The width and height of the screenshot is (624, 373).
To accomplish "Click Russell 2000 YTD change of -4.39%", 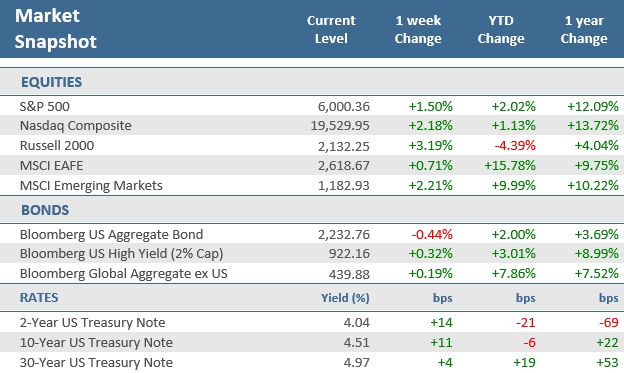I will pyautogui.click(x=515, y=146).
